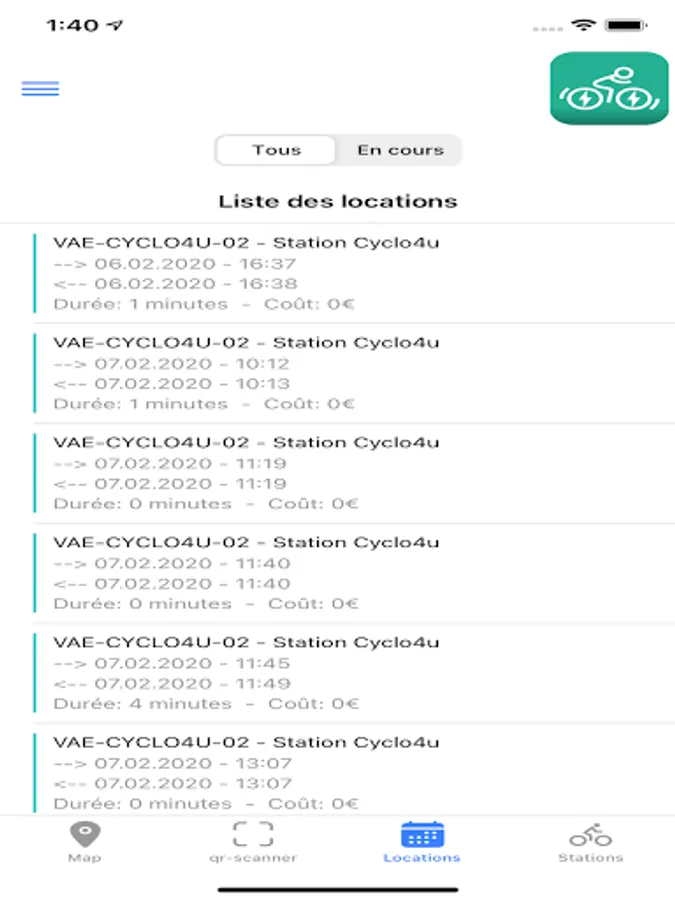Tap the Liste des locations heading

point(338,201)
